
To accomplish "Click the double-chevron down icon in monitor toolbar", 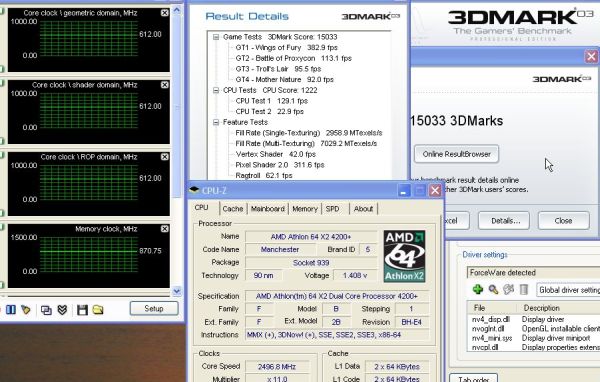I will (x=62, y=309).
